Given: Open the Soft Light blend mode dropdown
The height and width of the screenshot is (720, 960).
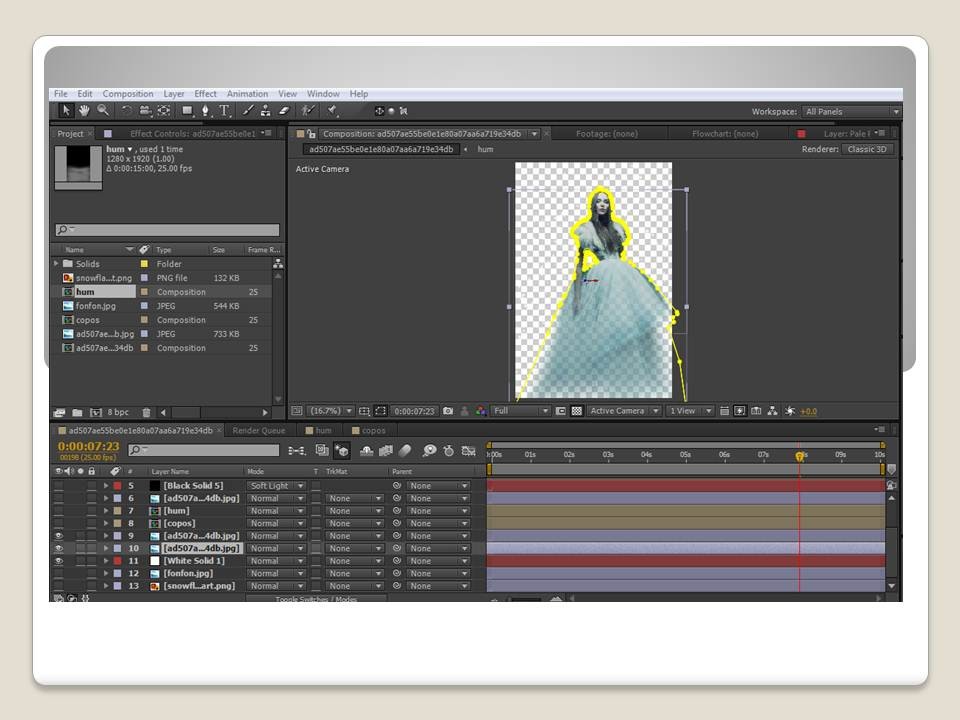Looking at the screenshot, I should pyautogui.click(x=275, y=486).
